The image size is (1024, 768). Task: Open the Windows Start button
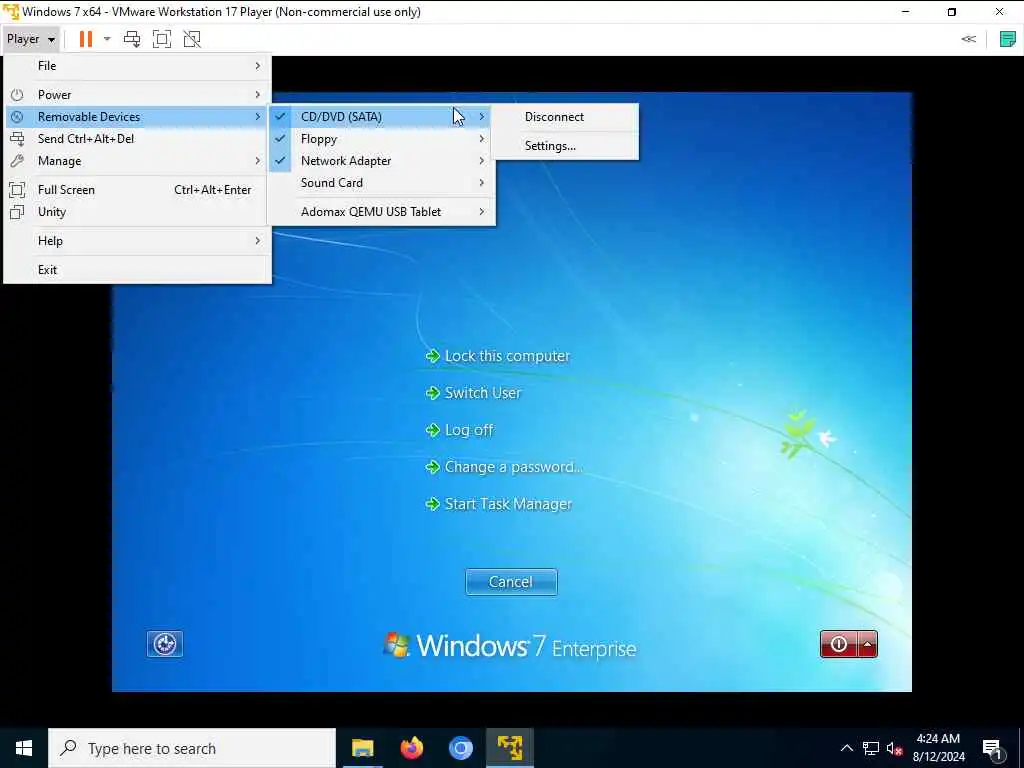pos(24,748)
